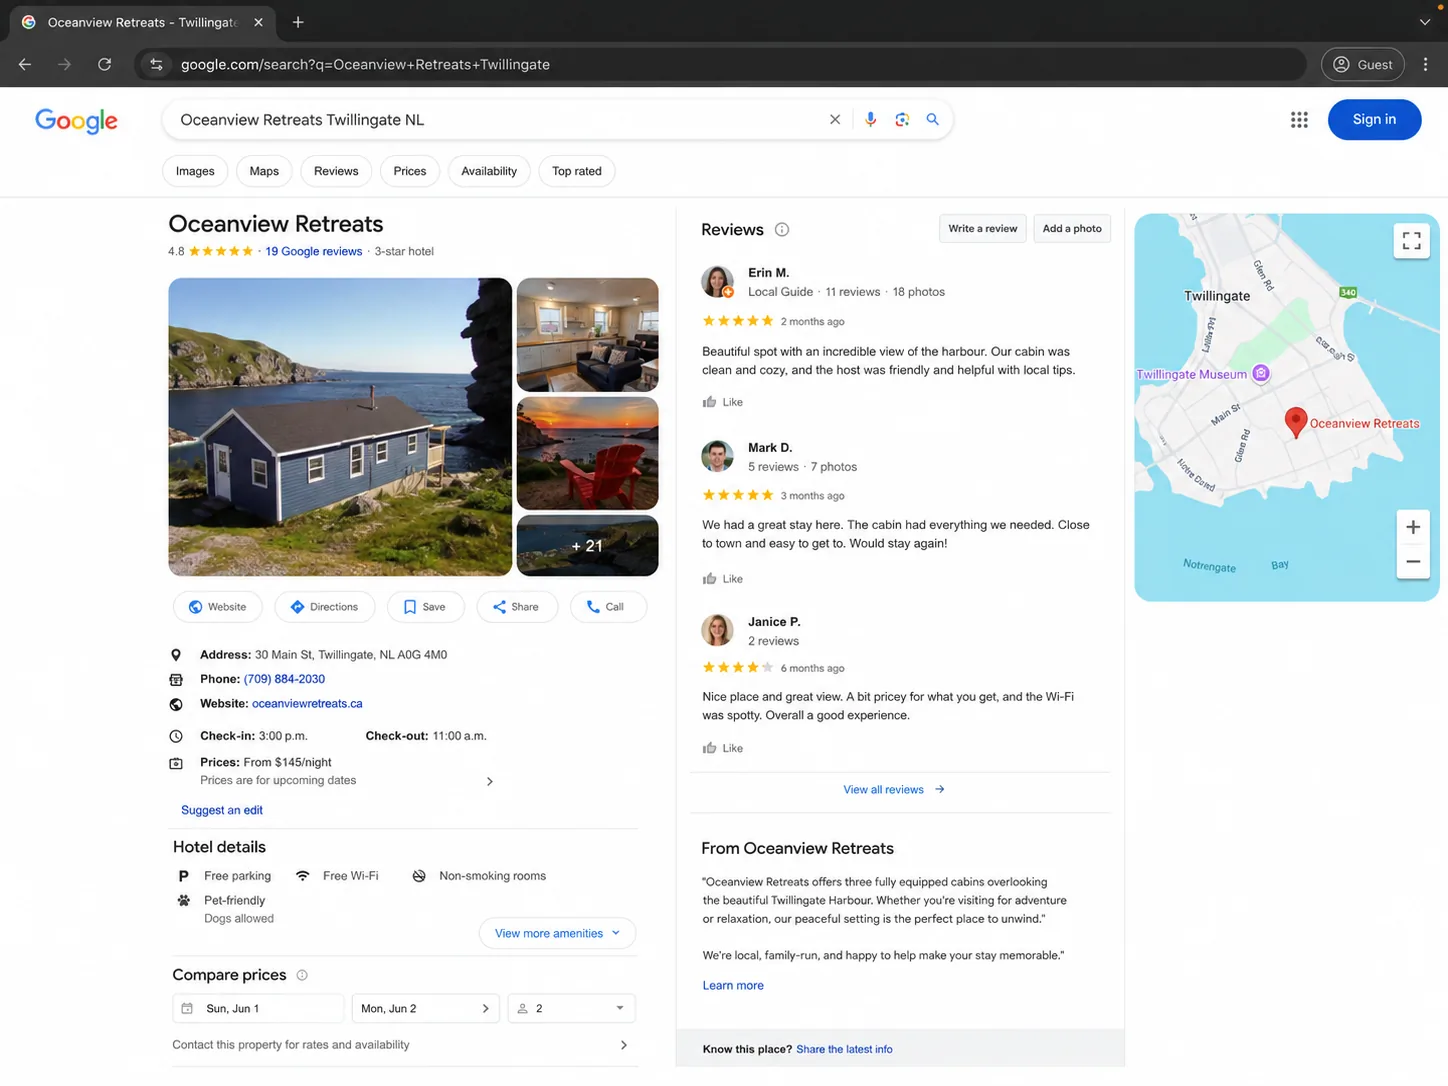
Task: Click the Learn more link
Action: click(x=733, y=985)
